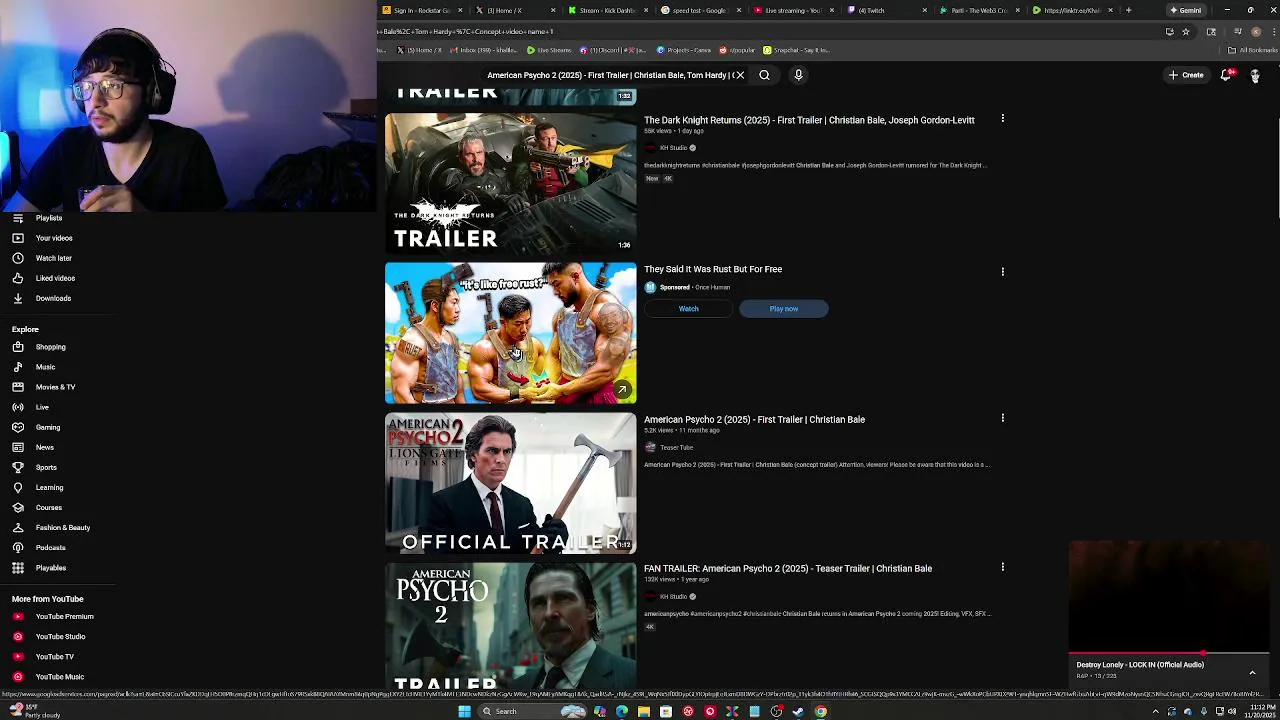The image size is (1280, 720).
Task: Open Movies & TV under Explore
Action: [57, 387]
